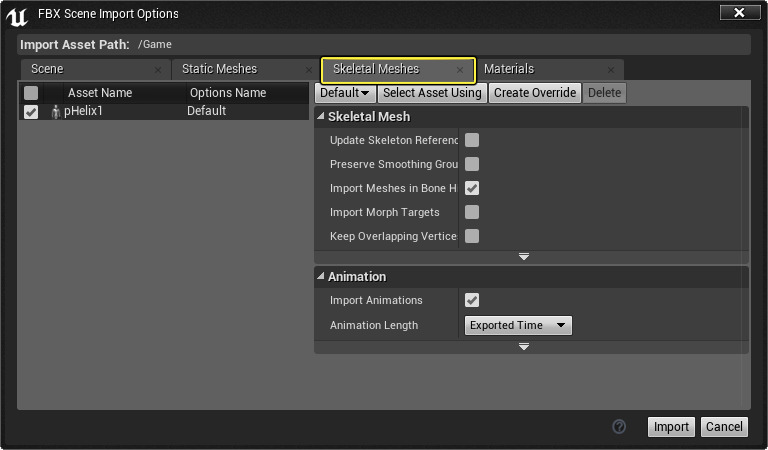Viewport: 768px width, 450px height.
Task: Disable Import Meshes in Bone Hierarchy
Action: click(472, 188)
